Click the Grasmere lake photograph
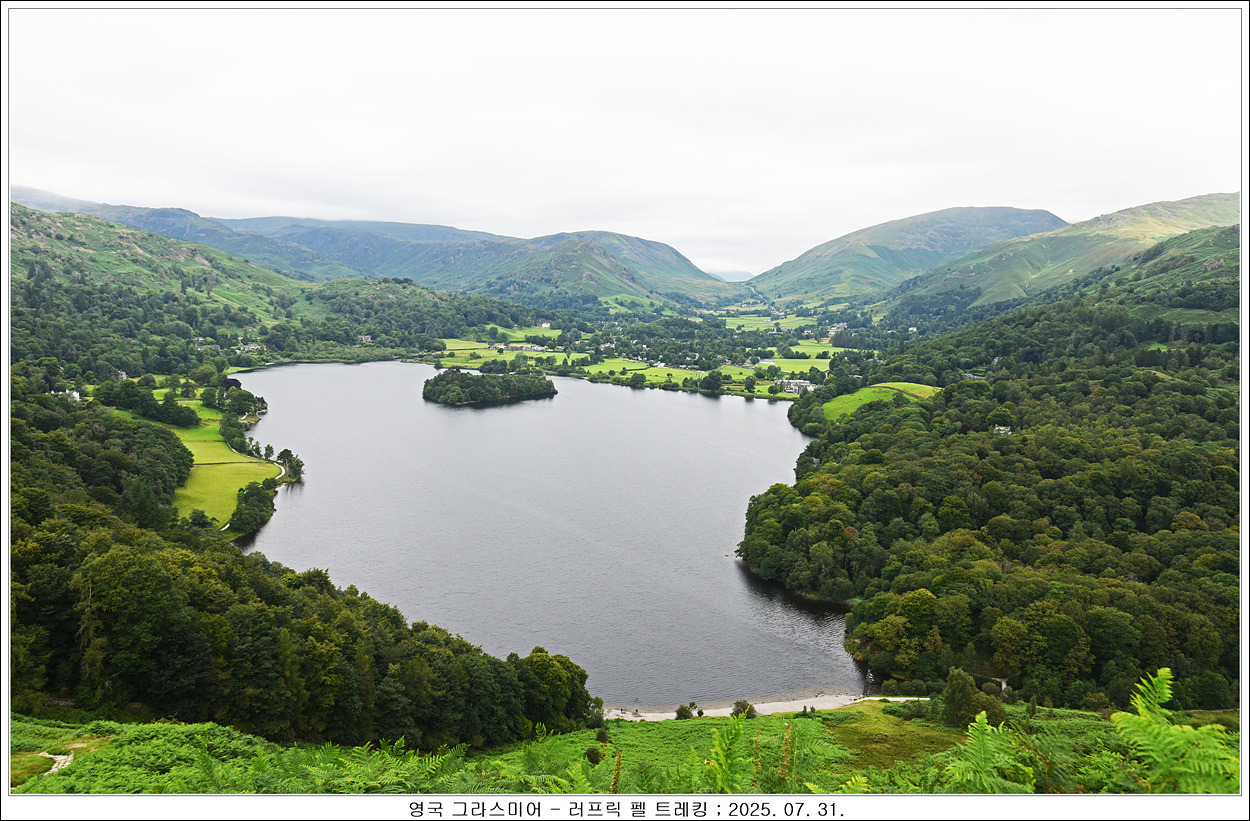This screenshot has height=821, width=1250. pos(625,402)
